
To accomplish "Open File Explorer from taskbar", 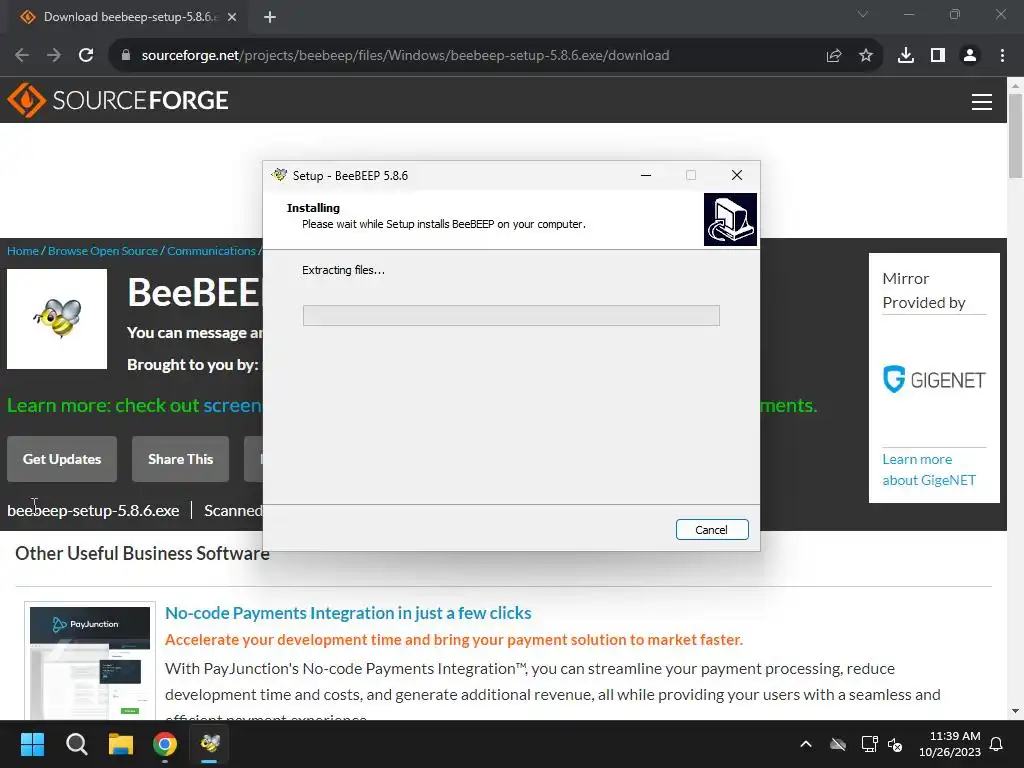I will coord(121,744).
